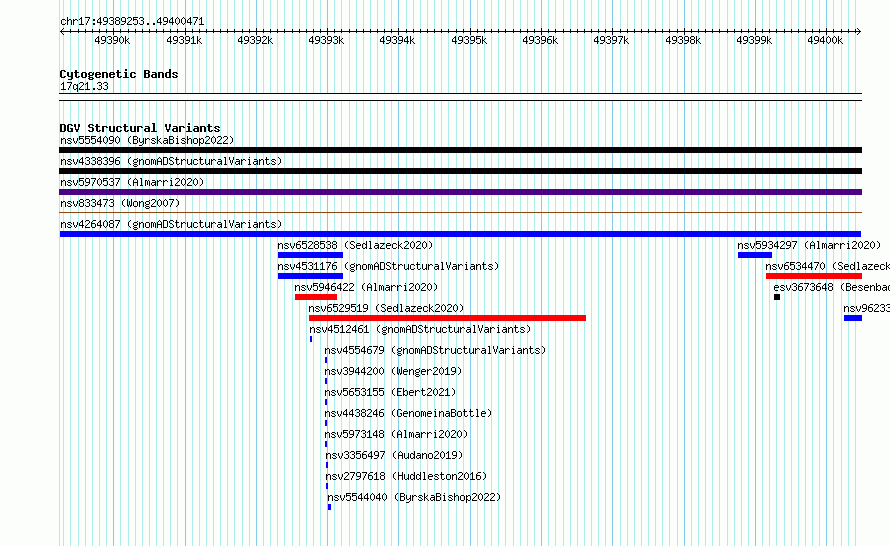Click the DGV Structural Variants track title
Screen dimensions: 890x546
pyautogui.click(x=140, y=128)
